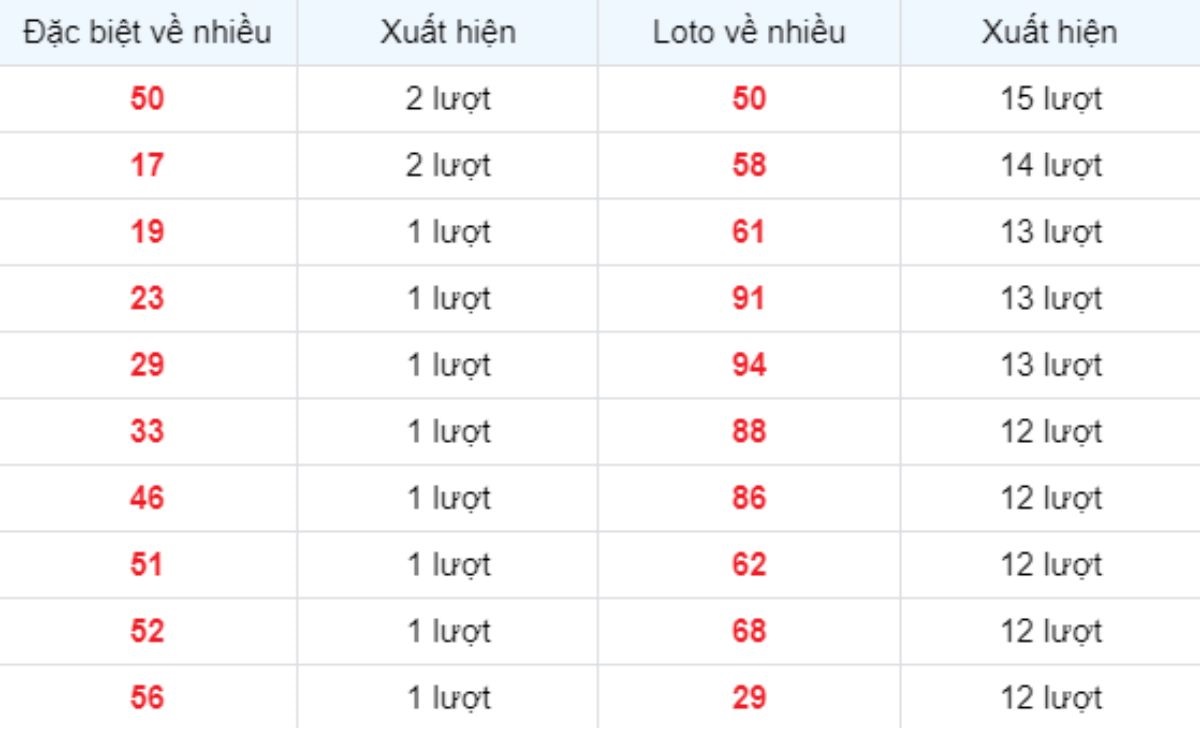Select red number 33 in special column
Screen dimensions: 1200x736
(x=147, y=431)
